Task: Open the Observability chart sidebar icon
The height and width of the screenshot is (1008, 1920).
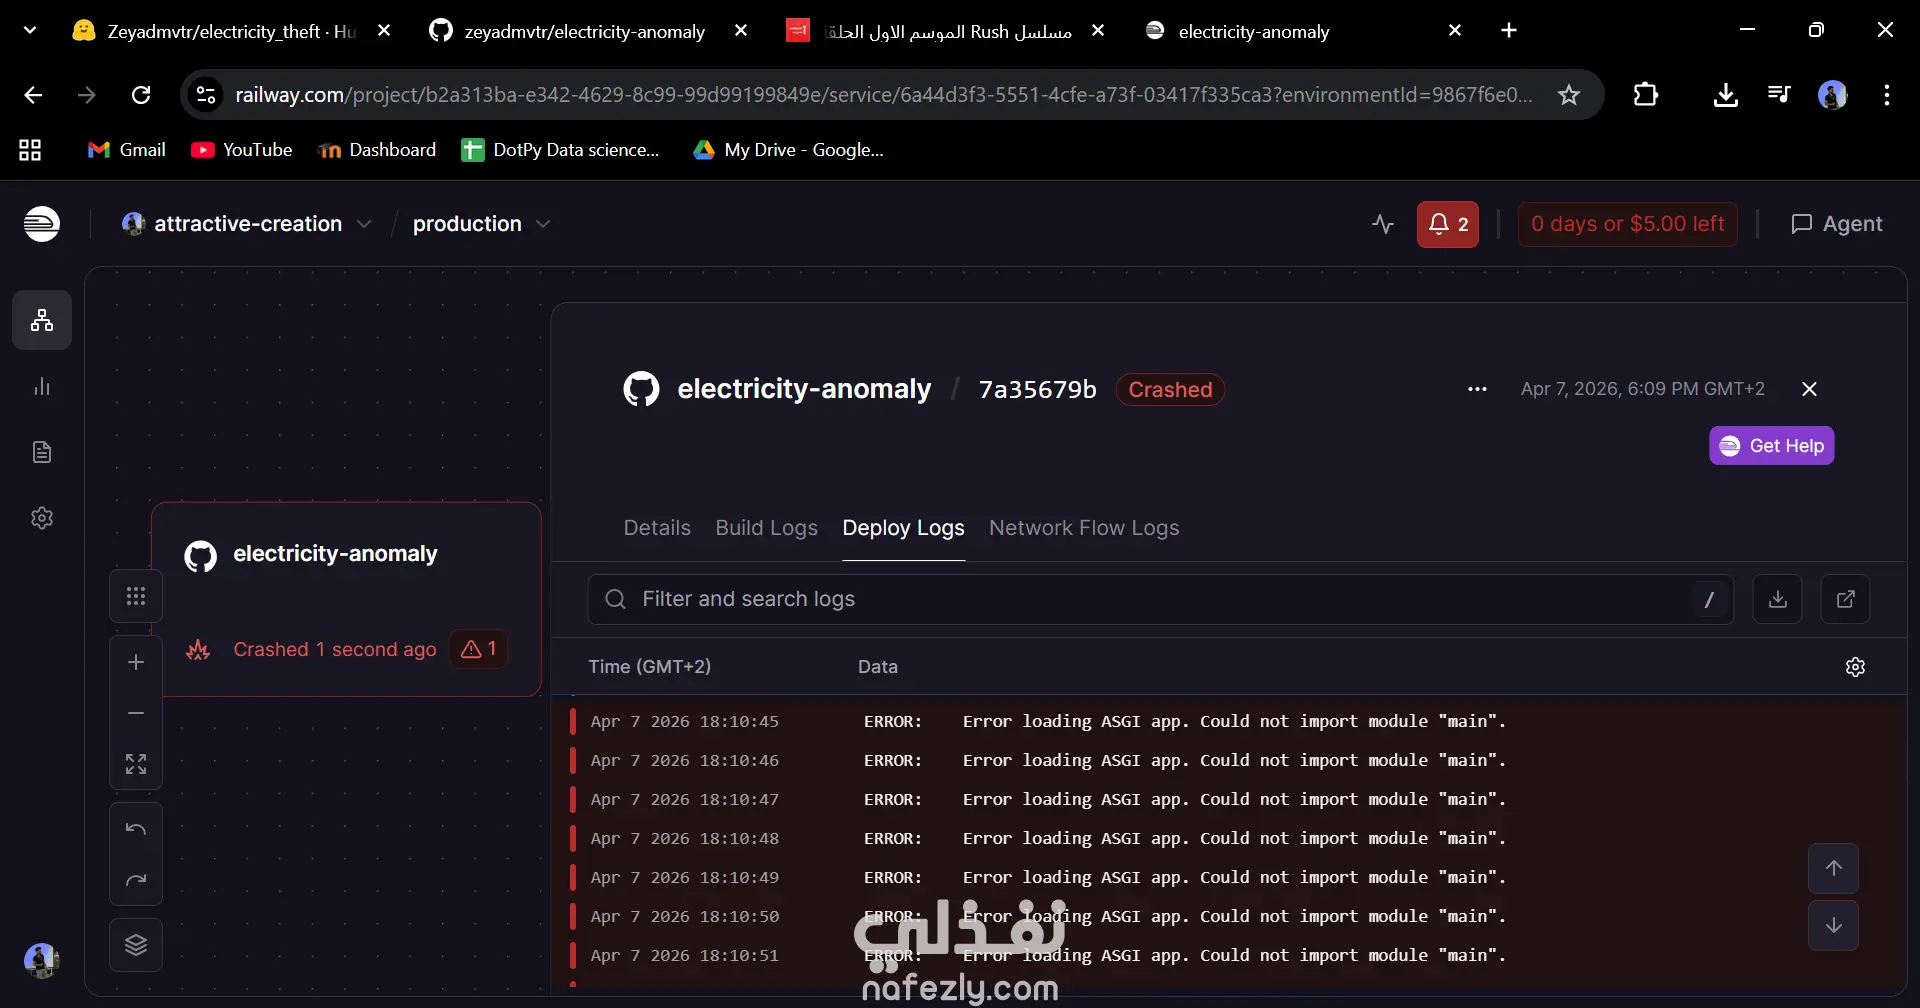Action: (x=42, y=387)
